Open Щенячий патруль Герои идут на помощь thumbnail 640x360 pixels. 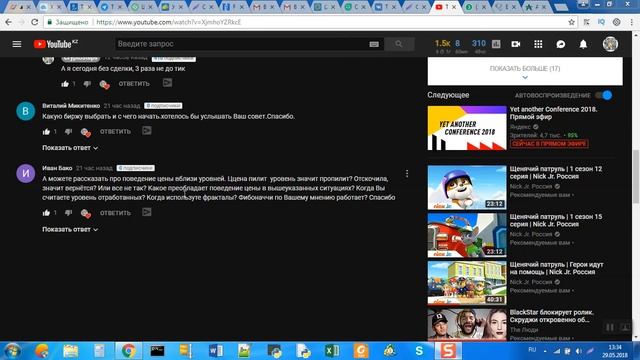467,283
